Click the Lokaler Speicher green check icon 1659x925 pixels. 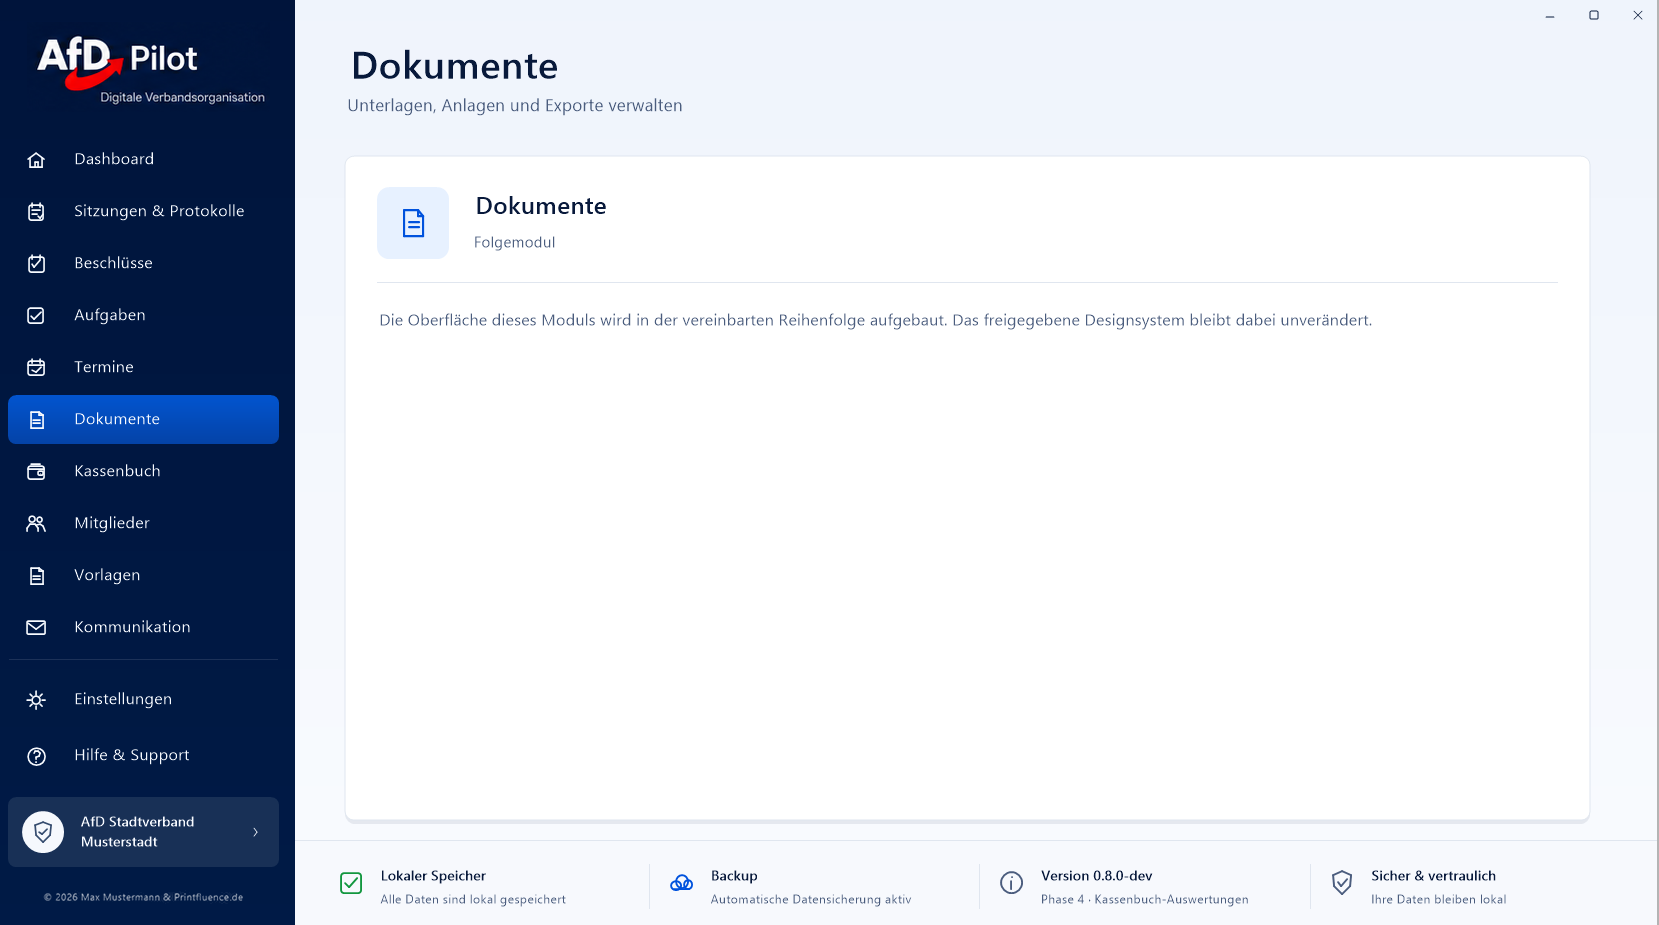351,883
